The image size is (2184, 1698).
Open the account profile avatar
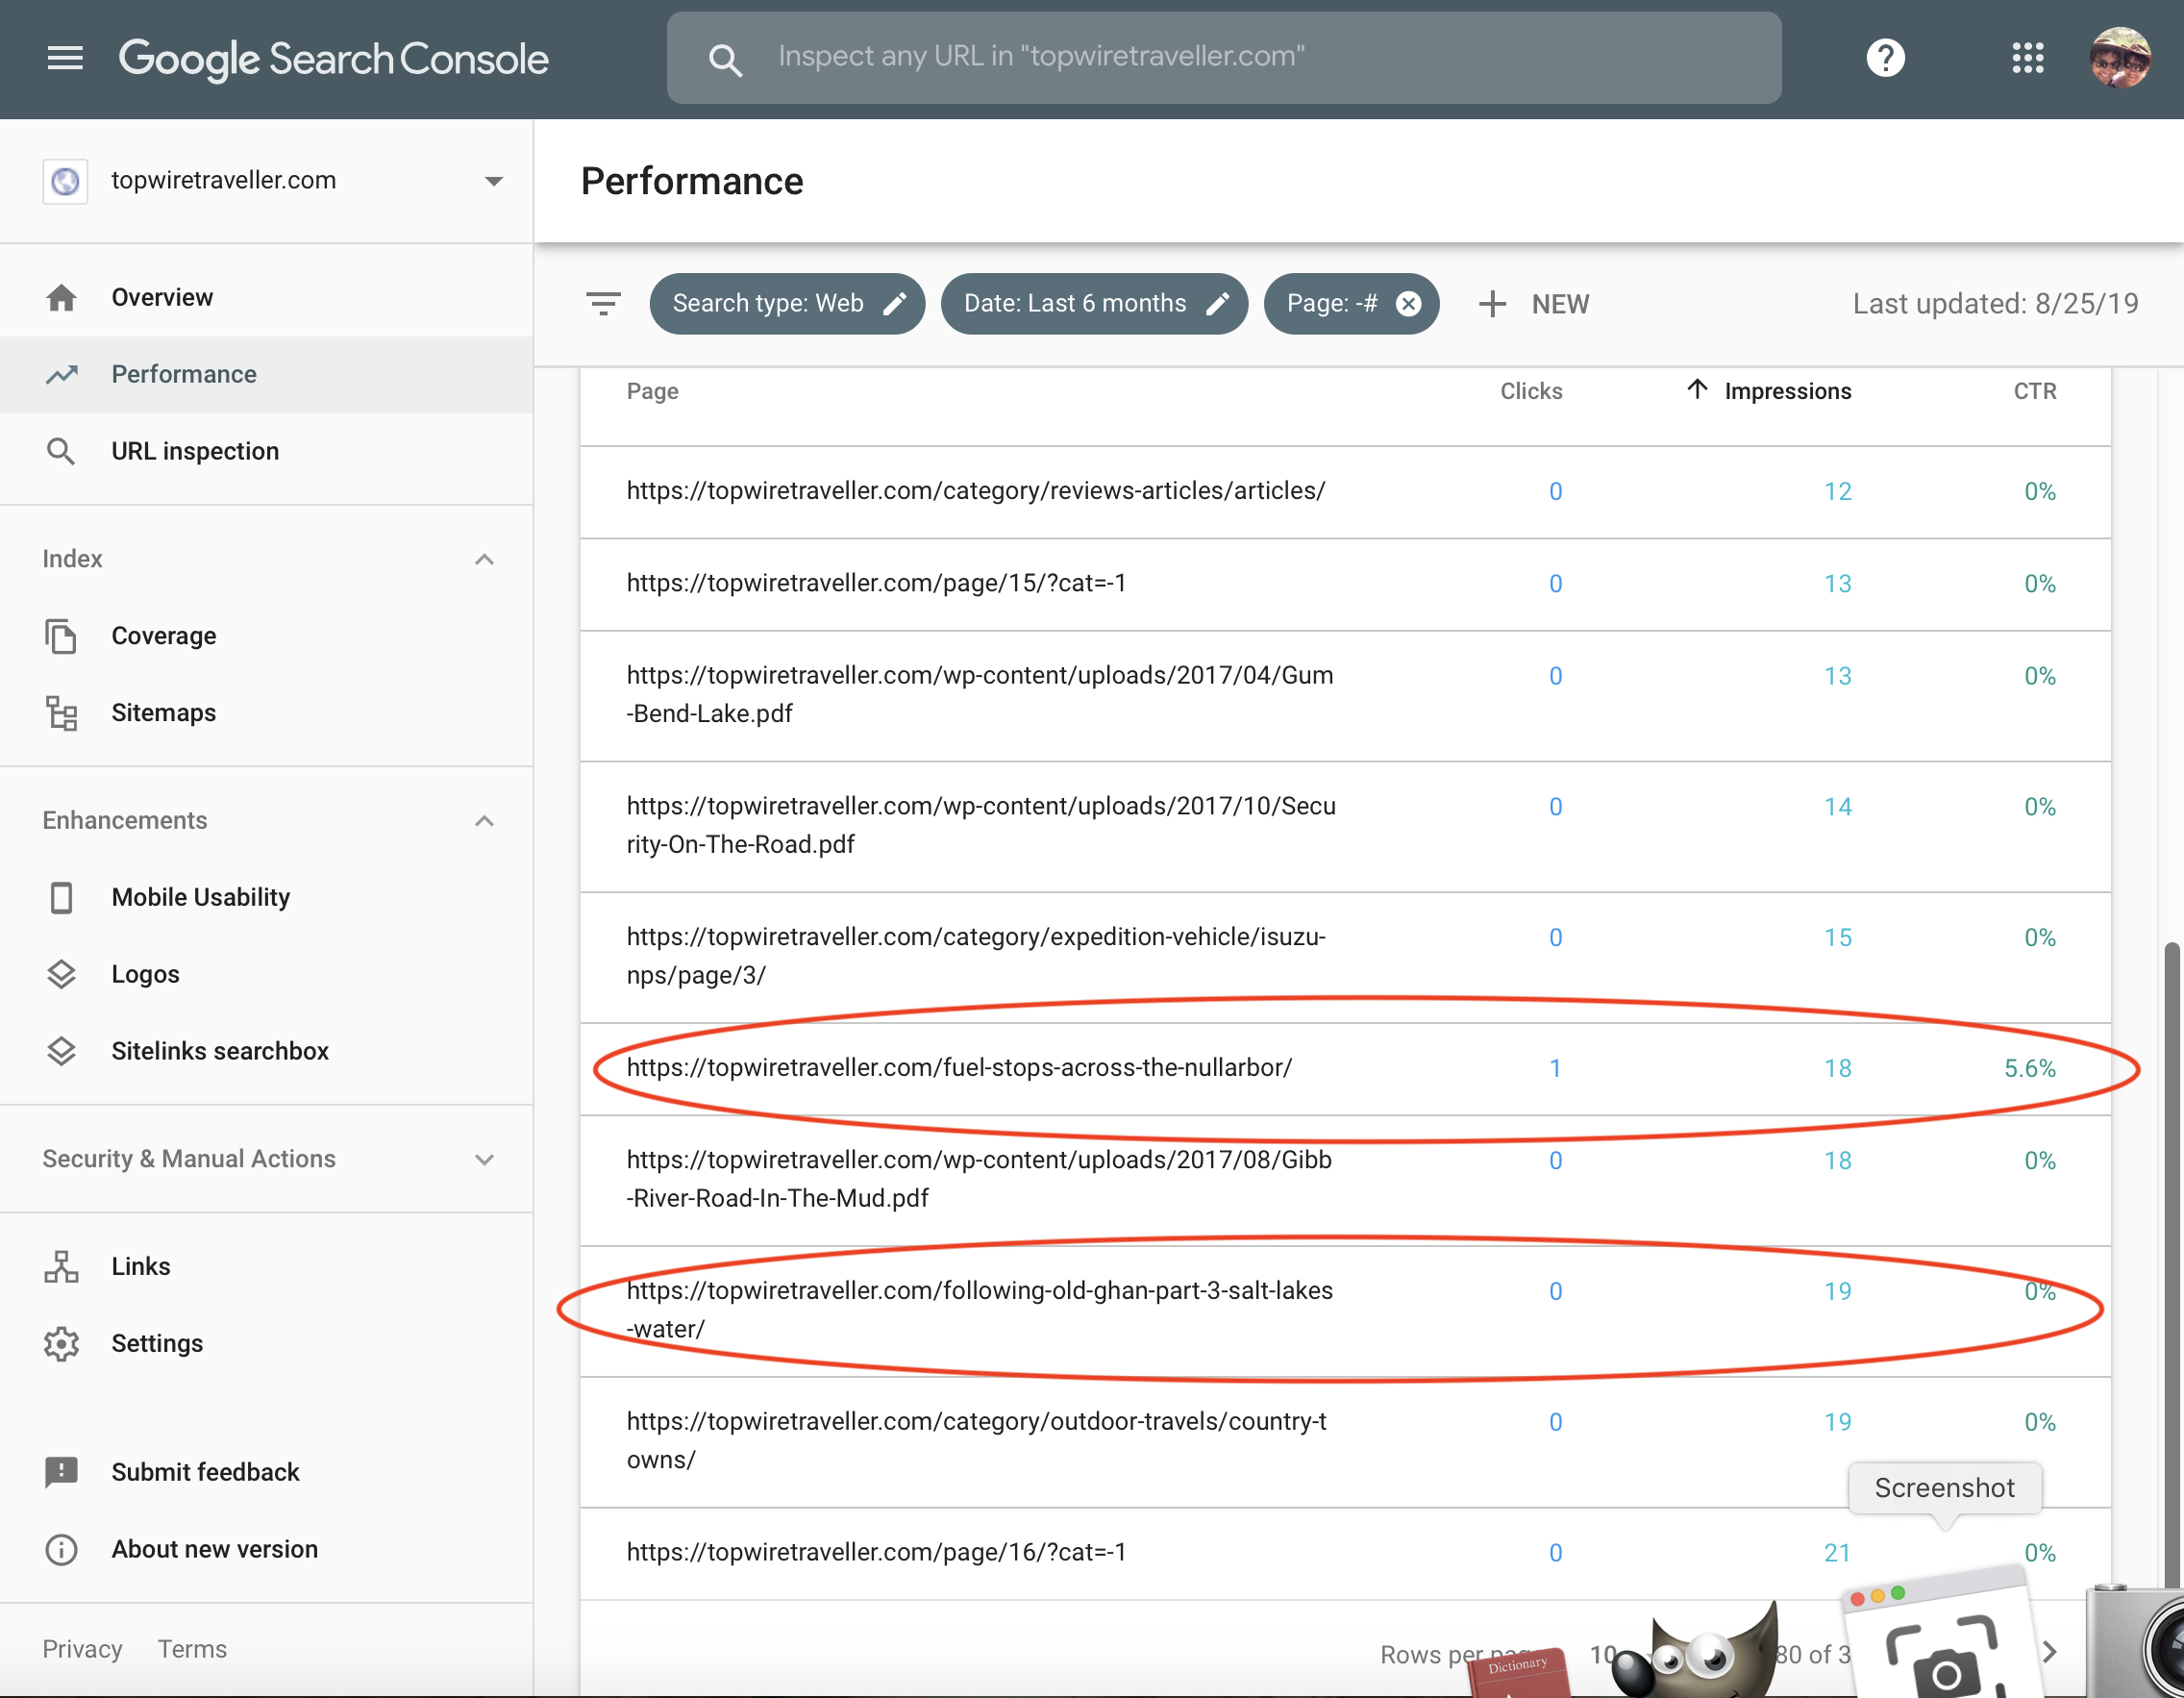click(2120, 58)
